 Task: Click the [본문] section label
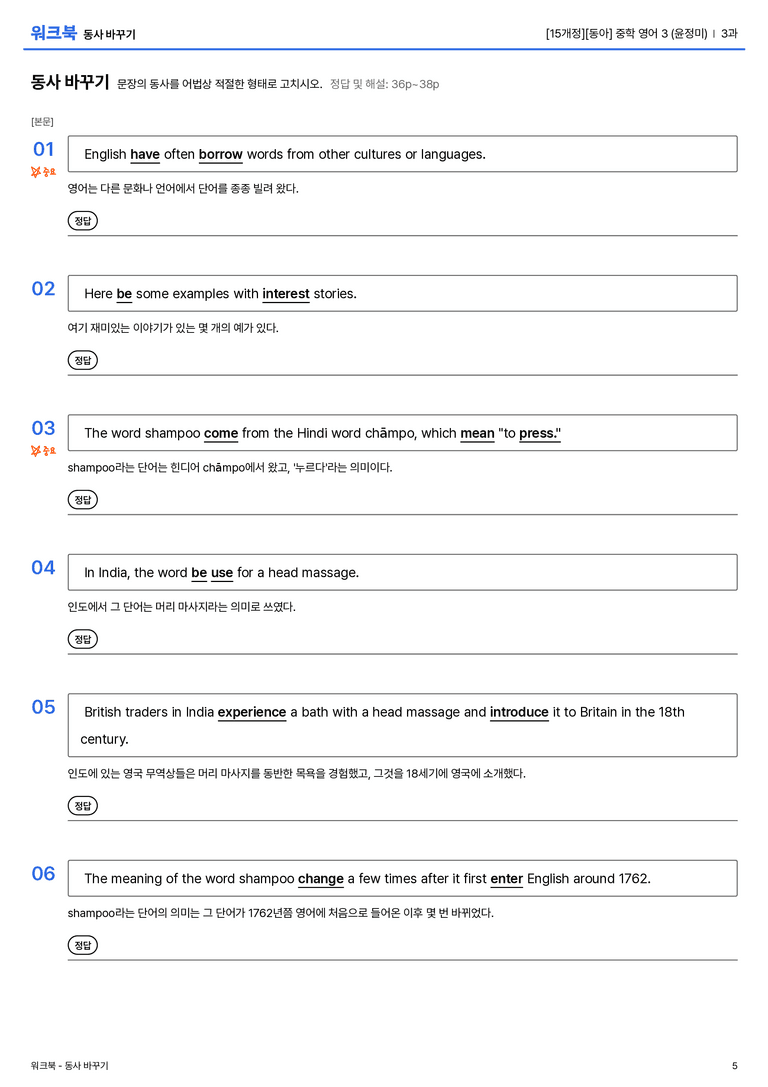point(42,122)
